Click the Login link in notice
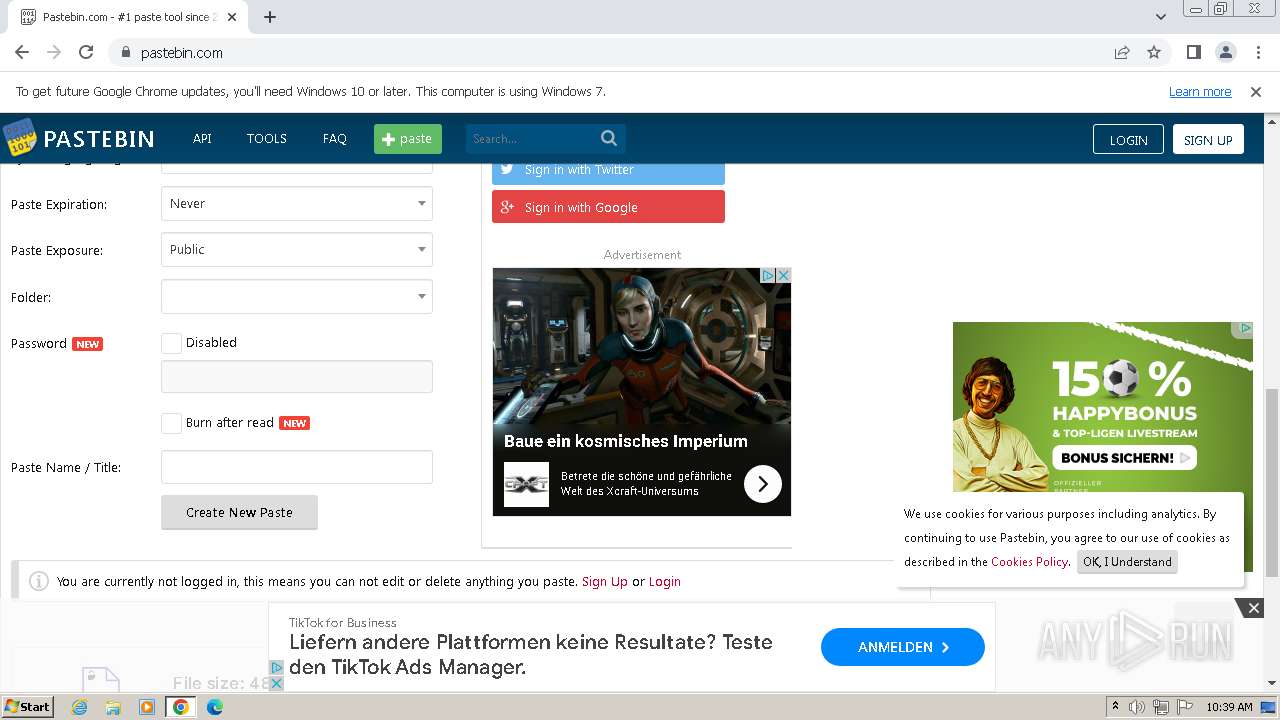The image size is (1280, 720). click(x=664, y=581)
